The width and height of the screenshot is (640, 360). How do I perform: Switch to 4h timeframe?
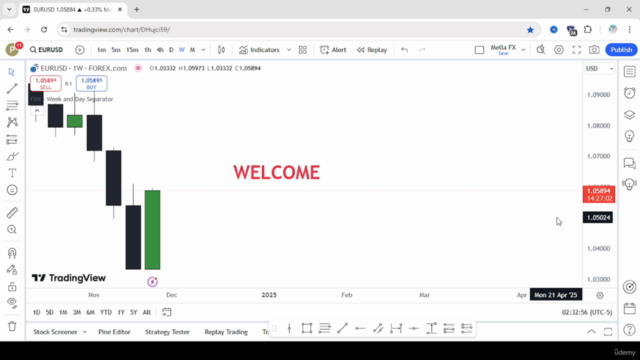point(160,50)
